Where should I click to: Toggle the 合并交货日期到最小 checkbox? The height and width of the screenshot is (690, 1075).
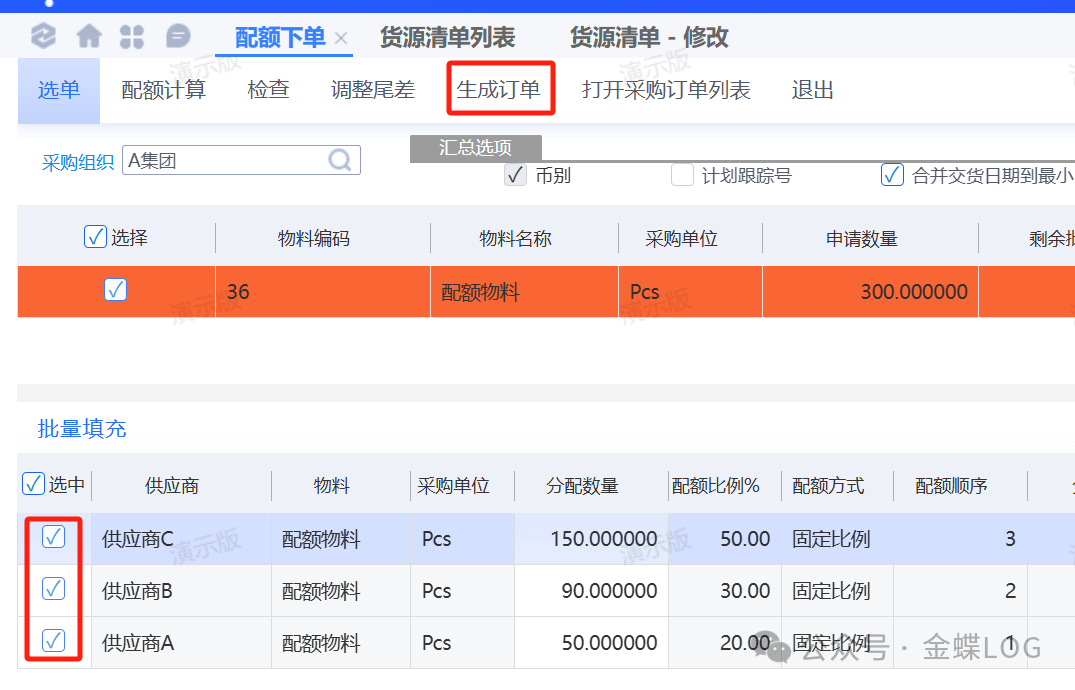(892, 176)
